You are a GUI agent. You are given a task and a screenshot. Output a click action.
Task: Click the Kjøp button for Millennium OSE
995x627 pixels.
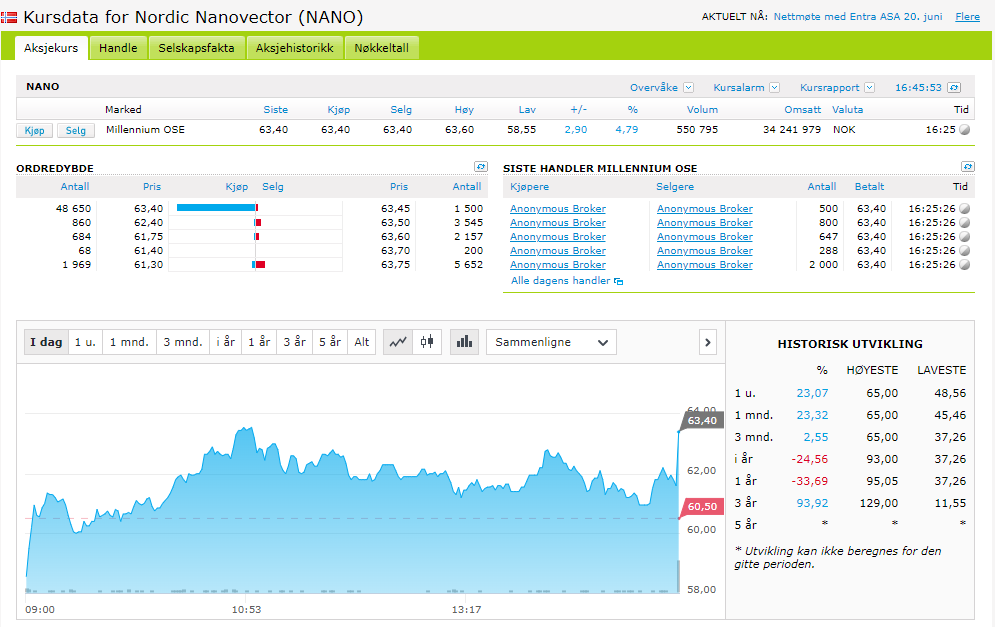tap(34, 130)
